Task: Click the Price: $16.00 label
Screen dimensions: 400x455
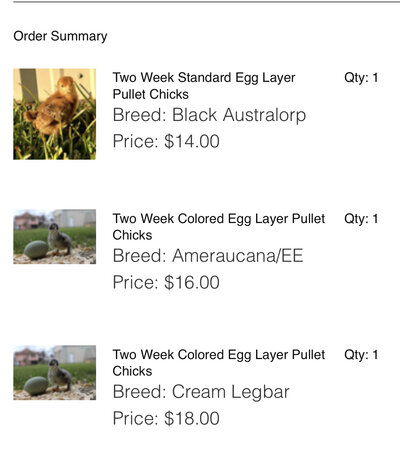Action: tap(166, 282)
